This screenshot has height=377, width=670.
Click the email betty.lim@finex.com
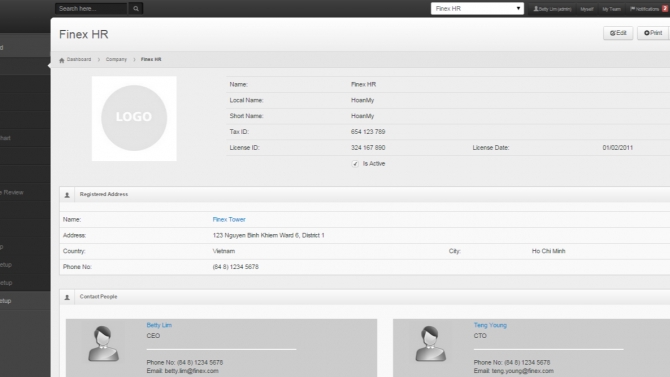pyautogui.click(x=191, y=371)
